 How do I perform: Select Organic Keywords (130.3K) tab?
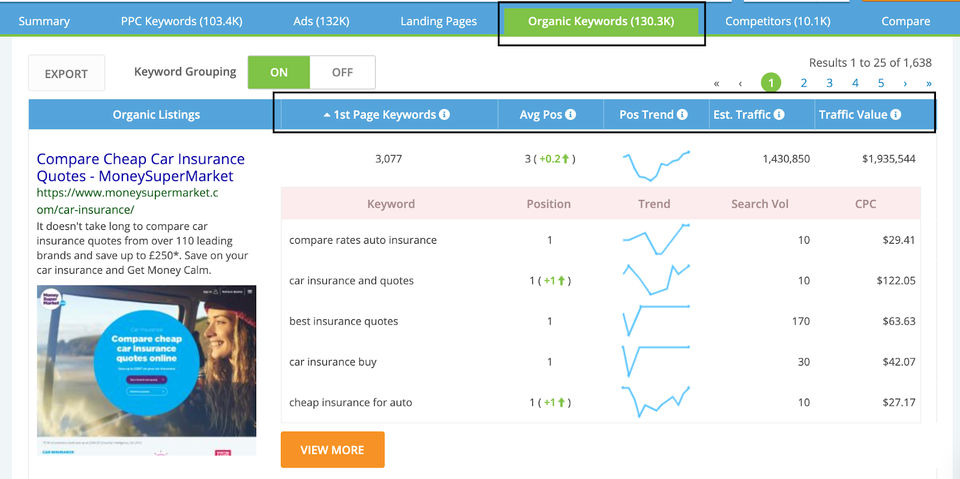pyautogui.click(x=601, y=21)
